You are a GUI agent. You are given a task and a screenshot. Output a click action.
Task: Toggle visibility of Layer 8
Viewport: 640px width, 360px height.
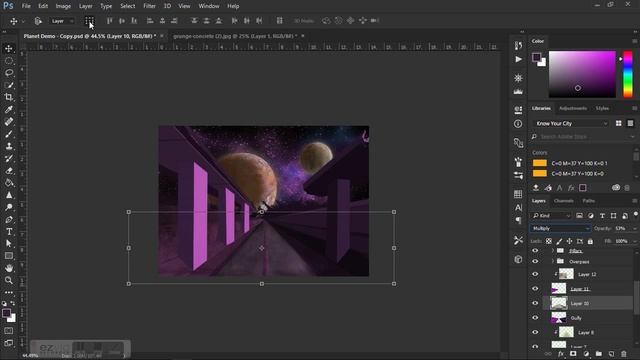point(535,332)
